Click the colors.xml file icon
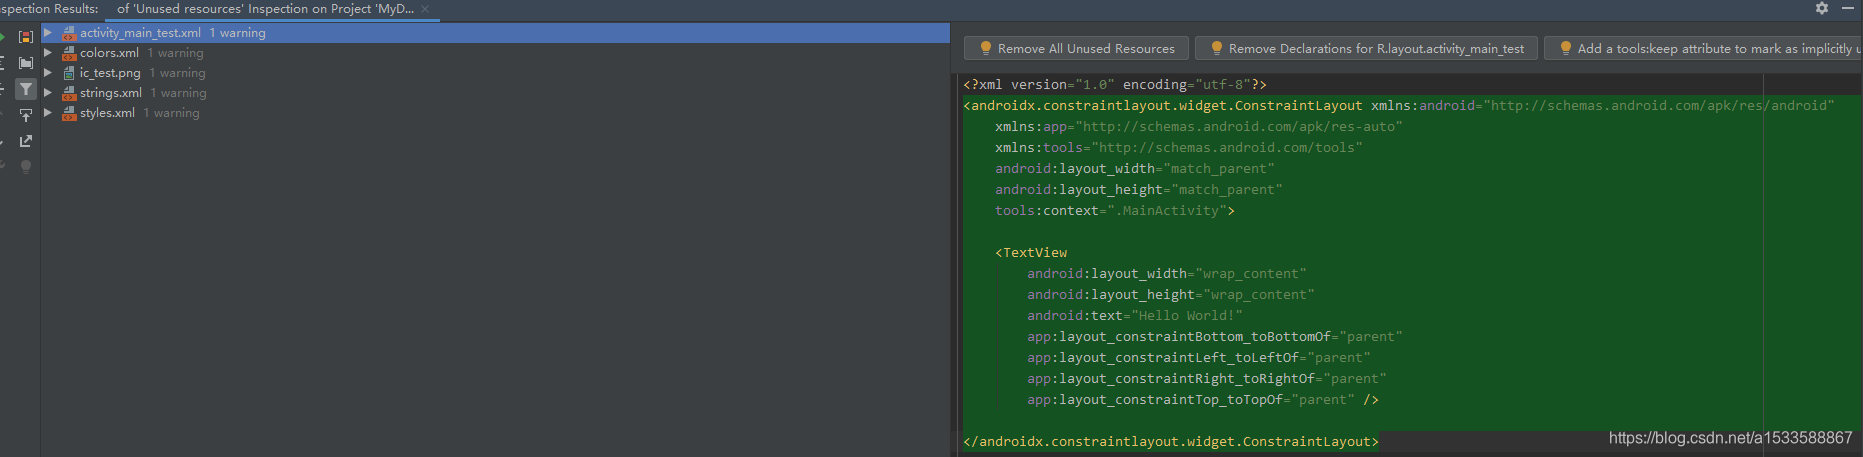 (69, 53)
